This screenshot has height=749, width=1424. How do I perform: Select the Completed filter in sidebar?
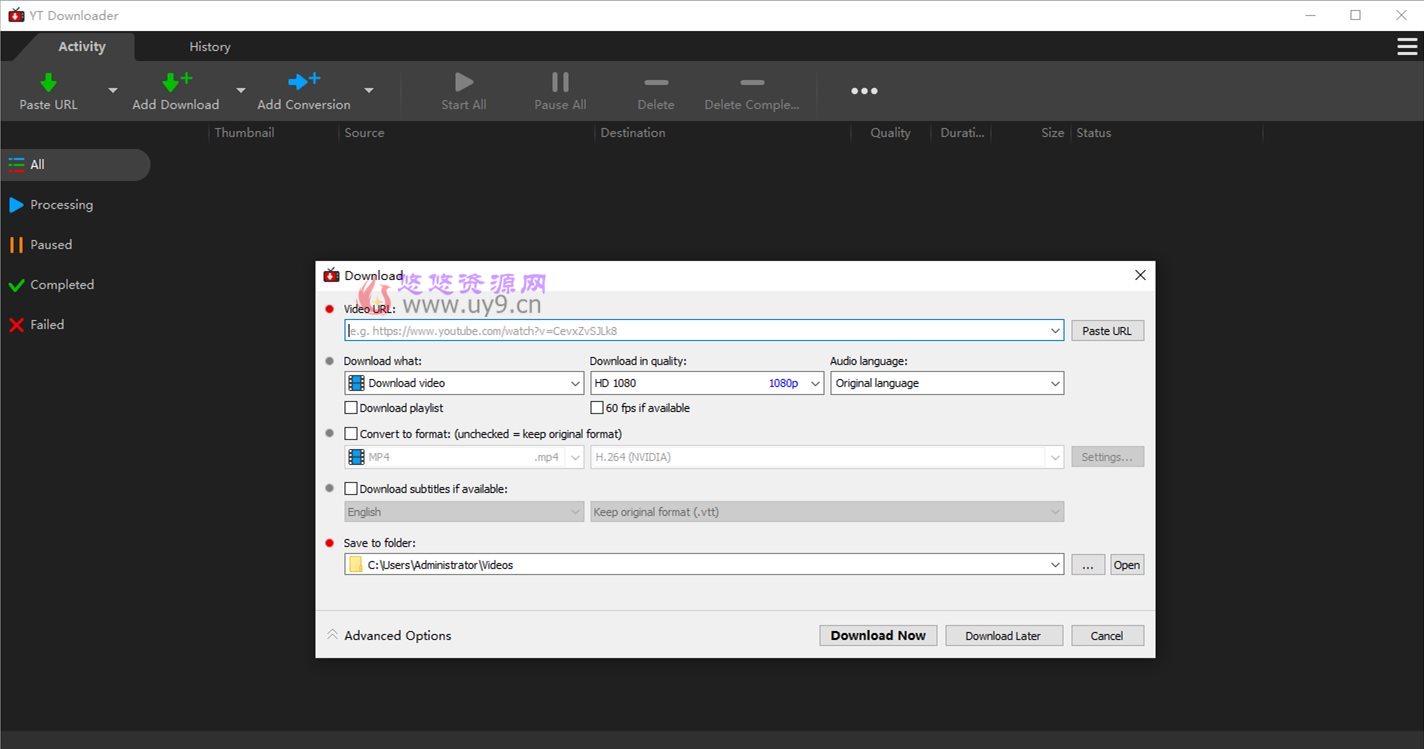(x=62, y=284)
